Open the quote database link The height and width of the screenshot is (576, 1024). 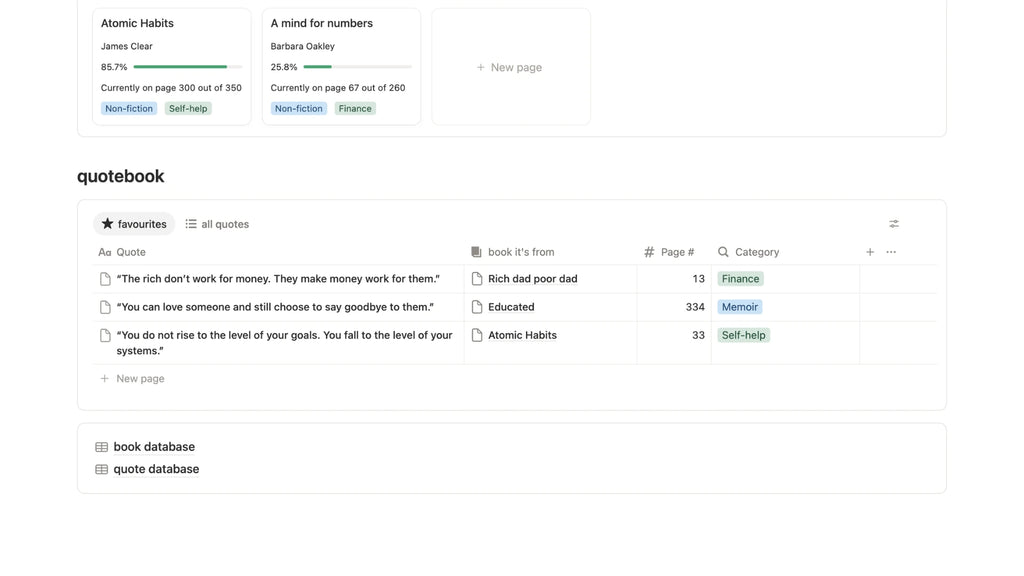[156, 470]
